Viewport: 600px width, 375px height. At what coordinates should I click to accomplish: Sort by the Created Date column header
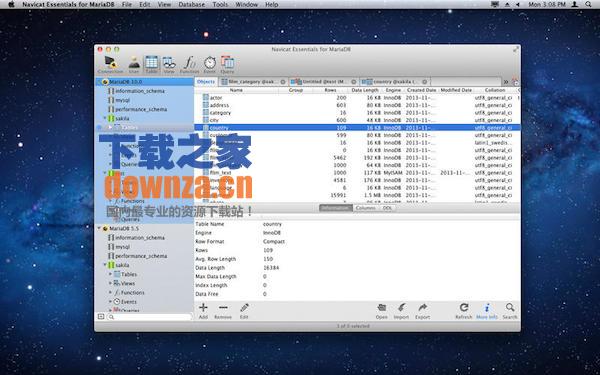[421, 90]
